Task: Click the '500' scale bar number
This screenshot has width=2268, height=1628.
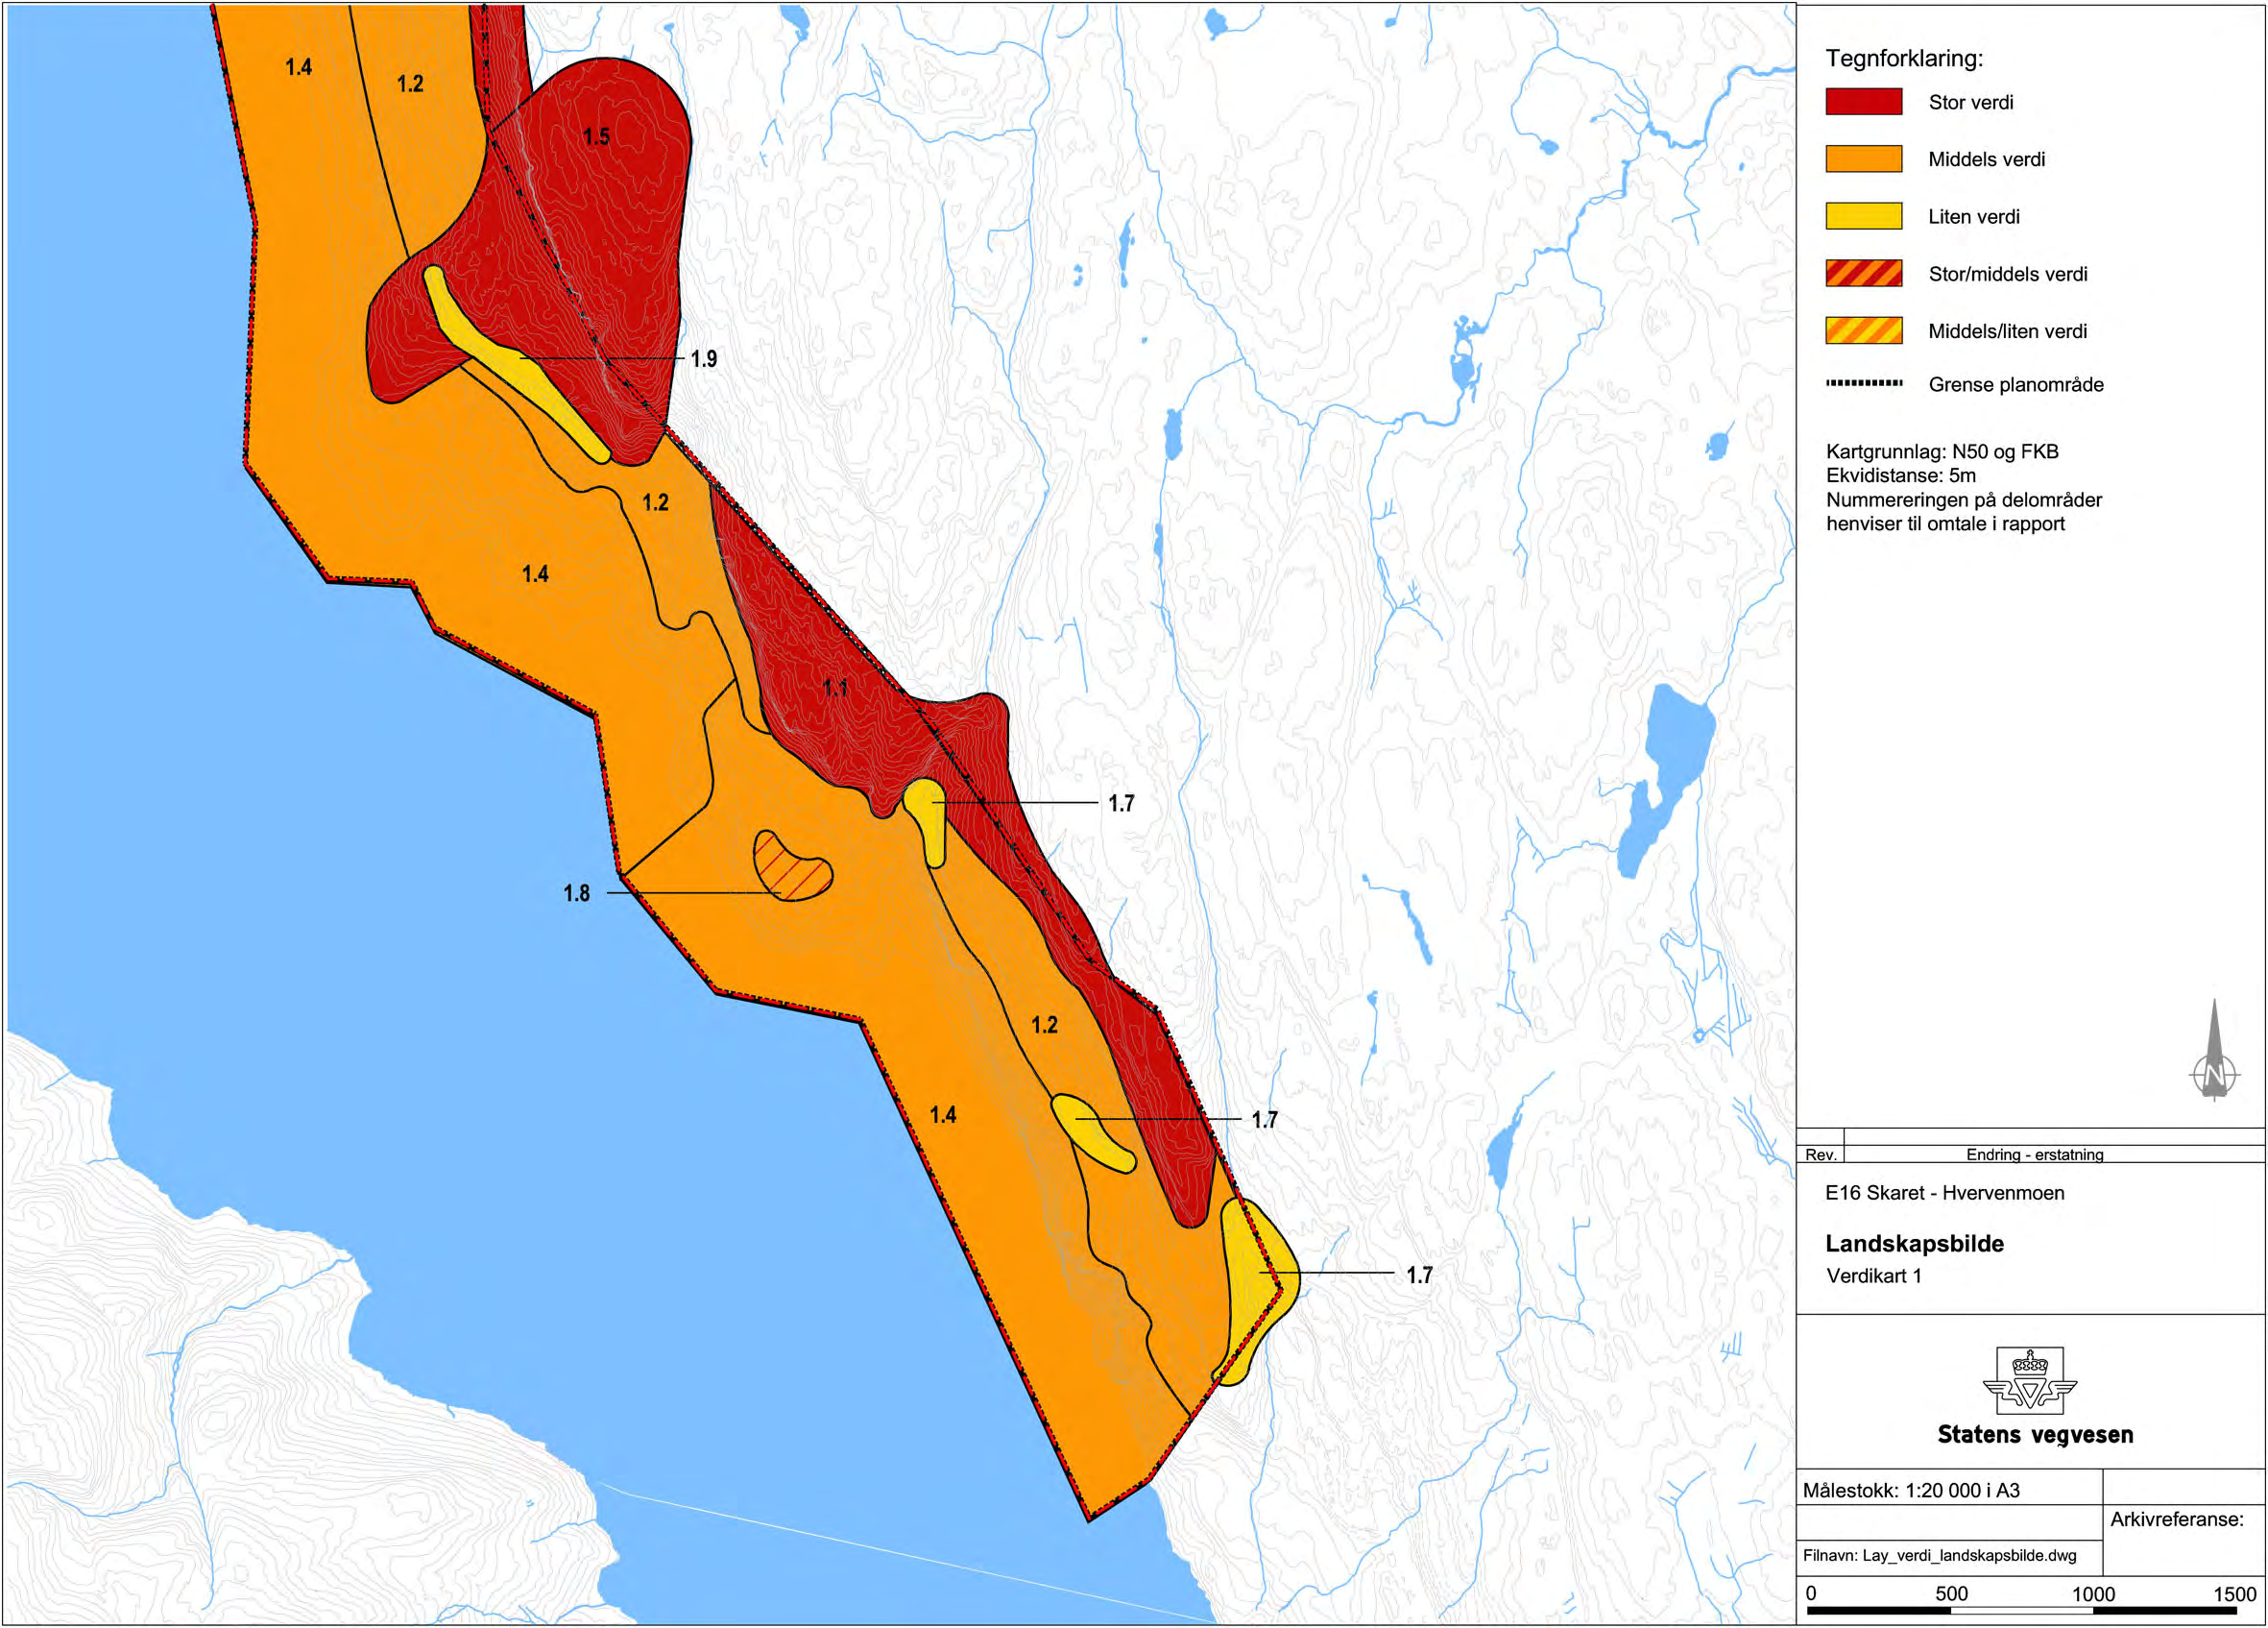Action: tap(1951, 1593)
